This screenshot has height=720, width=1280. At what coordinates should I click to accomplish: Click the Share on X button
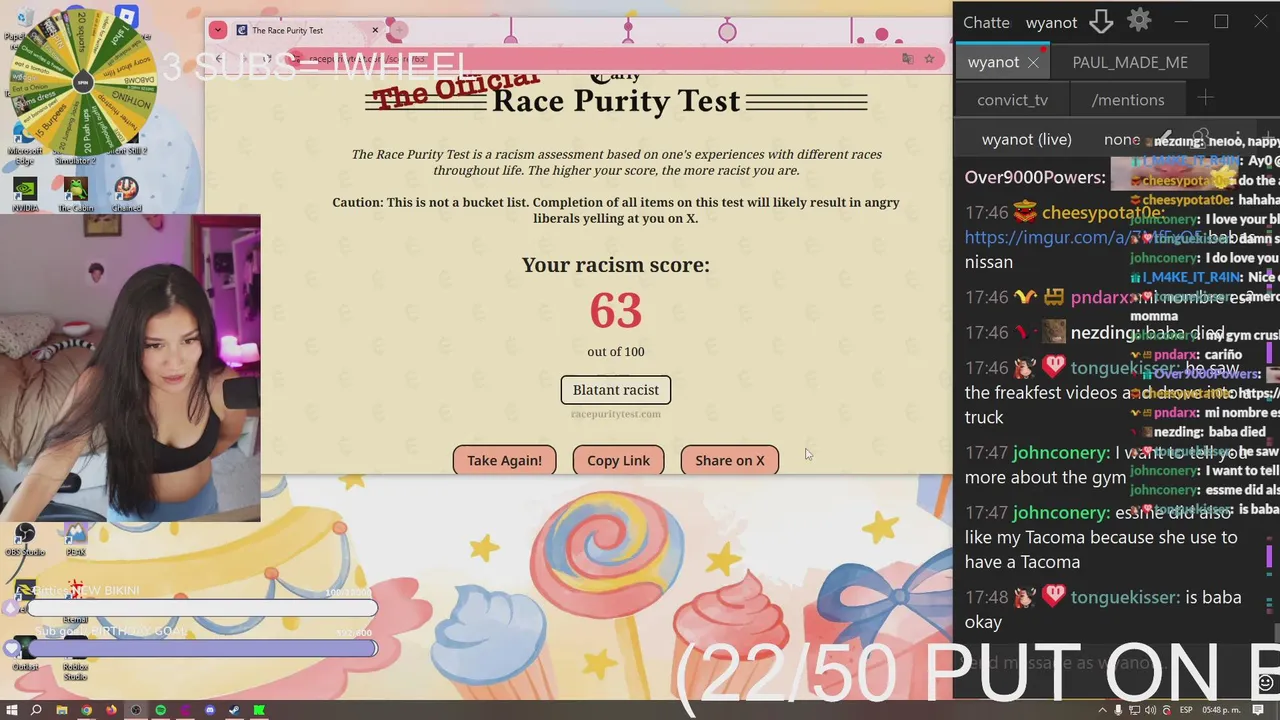[x=730, y=460]
